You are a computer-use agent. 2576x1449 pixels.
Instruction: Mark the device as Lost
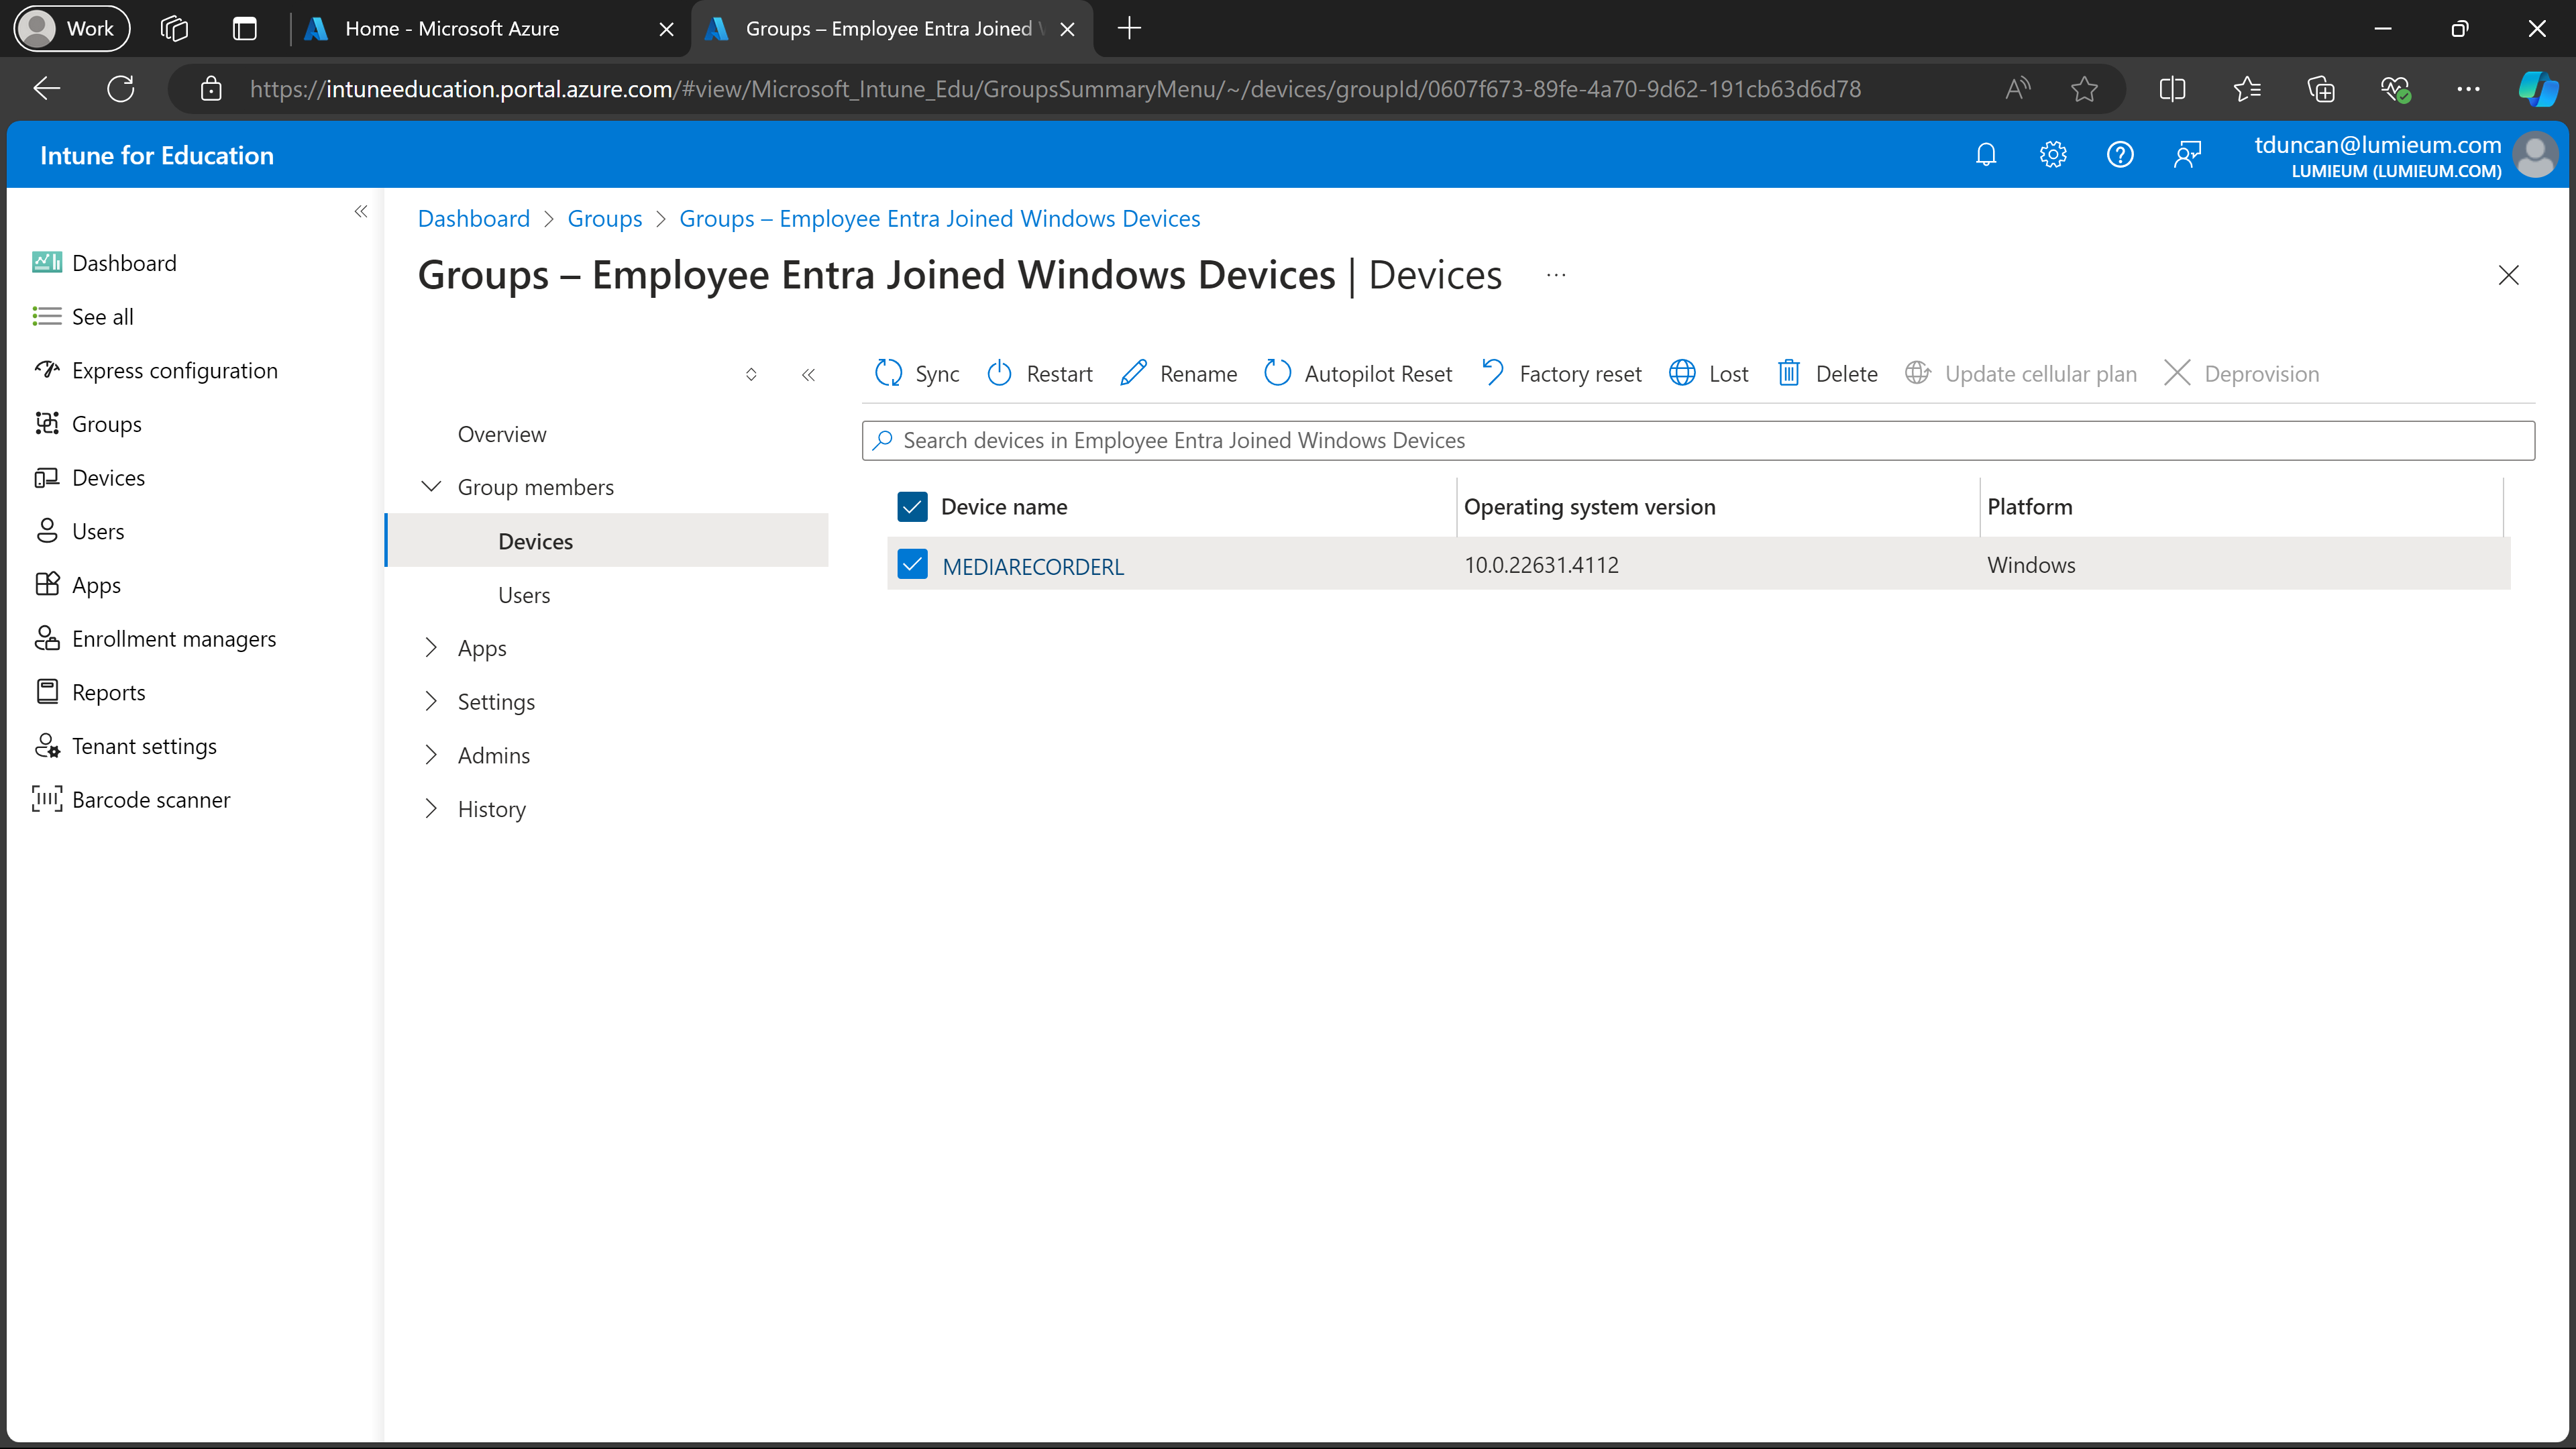(x=1708, y=374)
